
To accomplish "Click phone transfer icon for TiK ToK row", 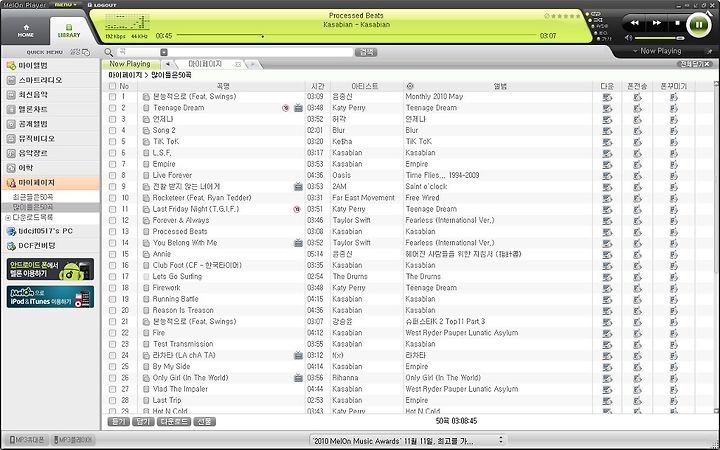I will (x=637, y=141).
